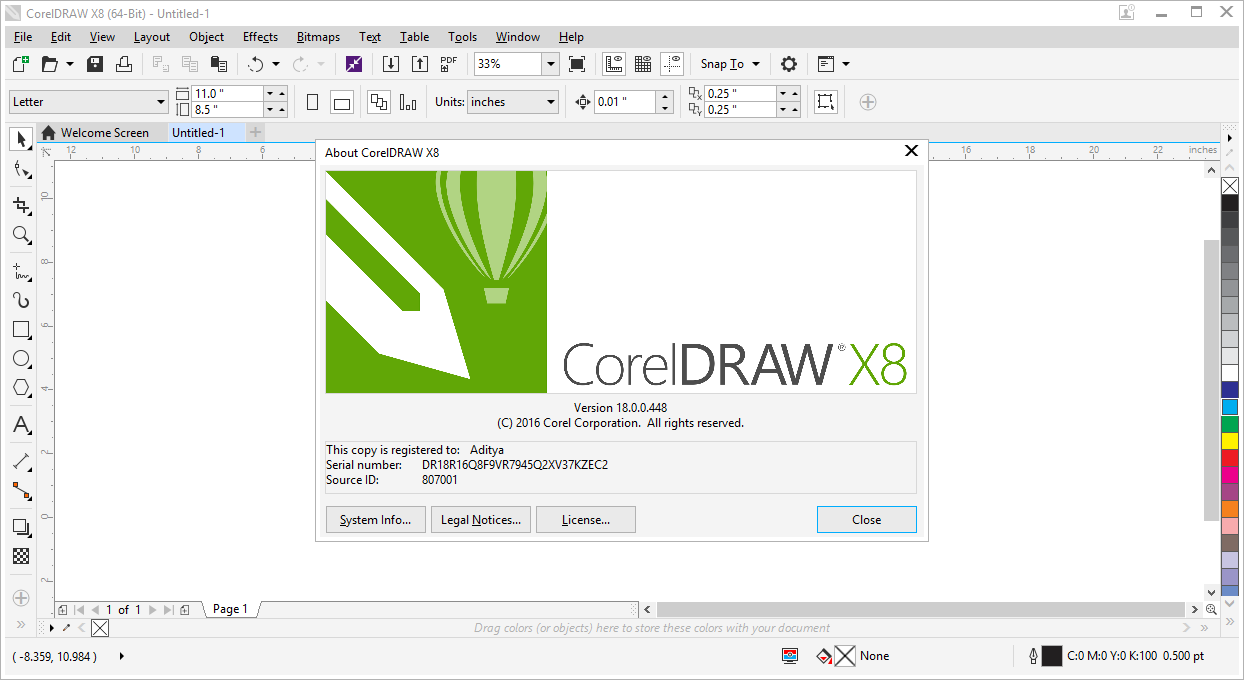This screenshot has height=680, width=1244.
Task: Select the Artistic Media tool
Action: pyautogui.click(x=21, y=300)
